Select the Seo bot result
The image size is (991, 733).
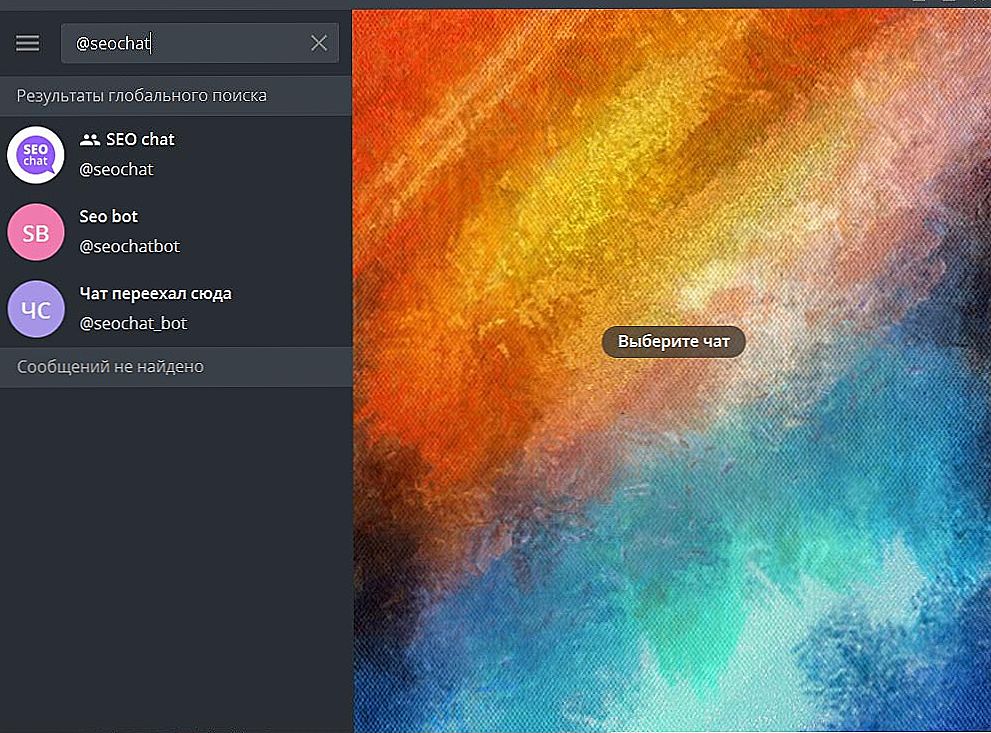(176, 232)
